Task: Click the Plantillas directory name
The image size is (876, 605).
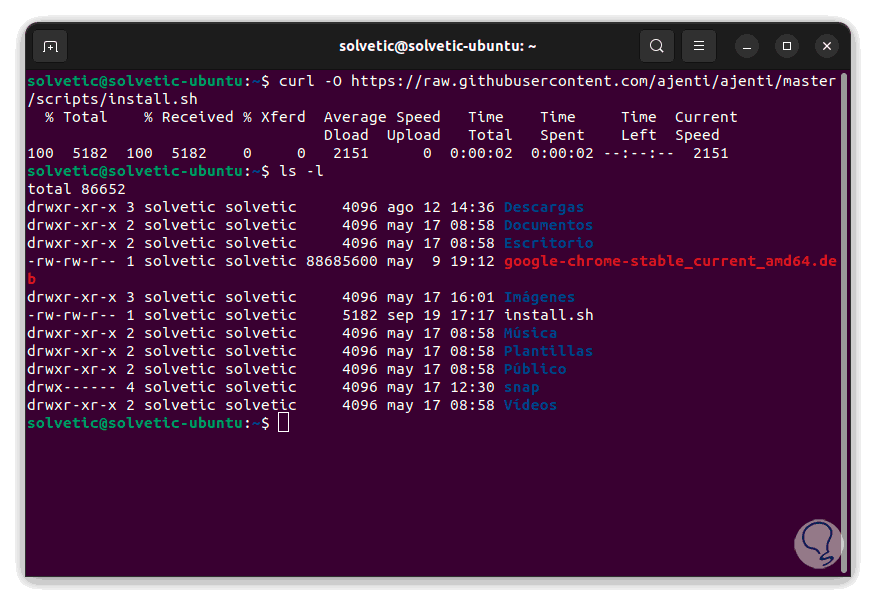Action: point(548,351)
